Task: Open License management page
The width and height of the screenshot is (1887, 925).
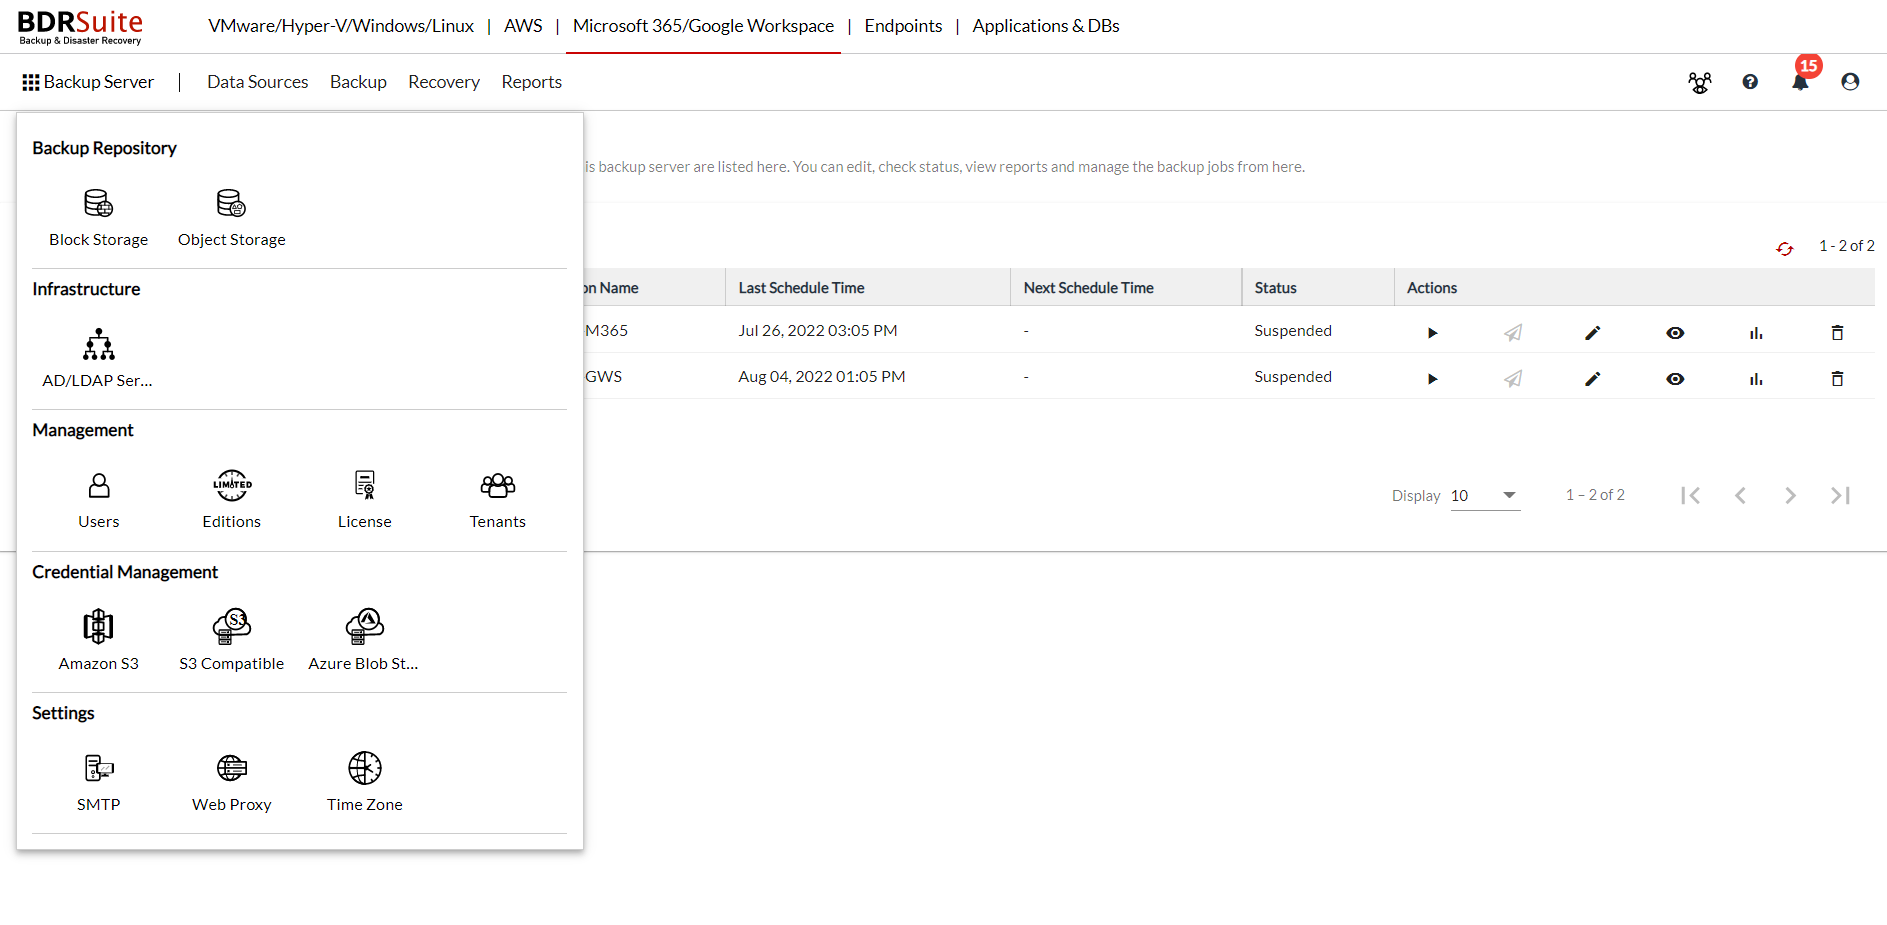Action: pos(364,499)
